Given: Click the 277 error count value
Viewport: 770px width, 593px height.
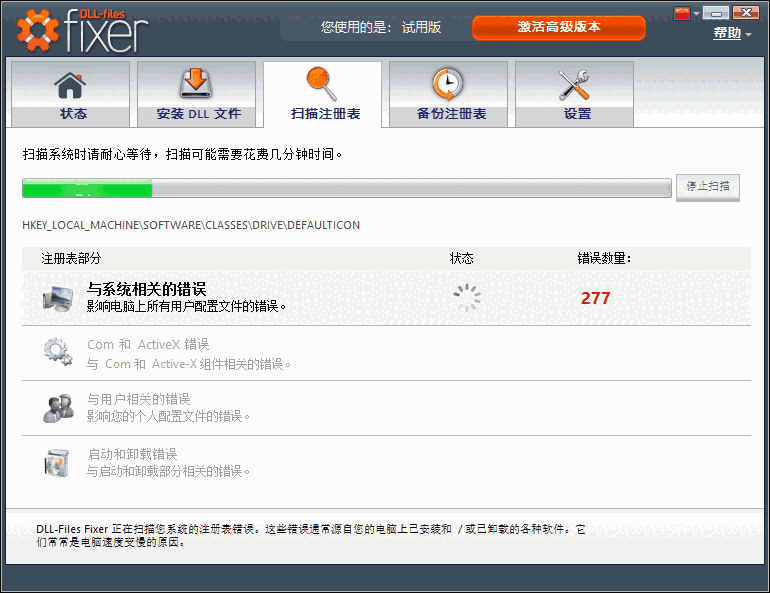Looking at the screenshot, I should tap(595, 298).
